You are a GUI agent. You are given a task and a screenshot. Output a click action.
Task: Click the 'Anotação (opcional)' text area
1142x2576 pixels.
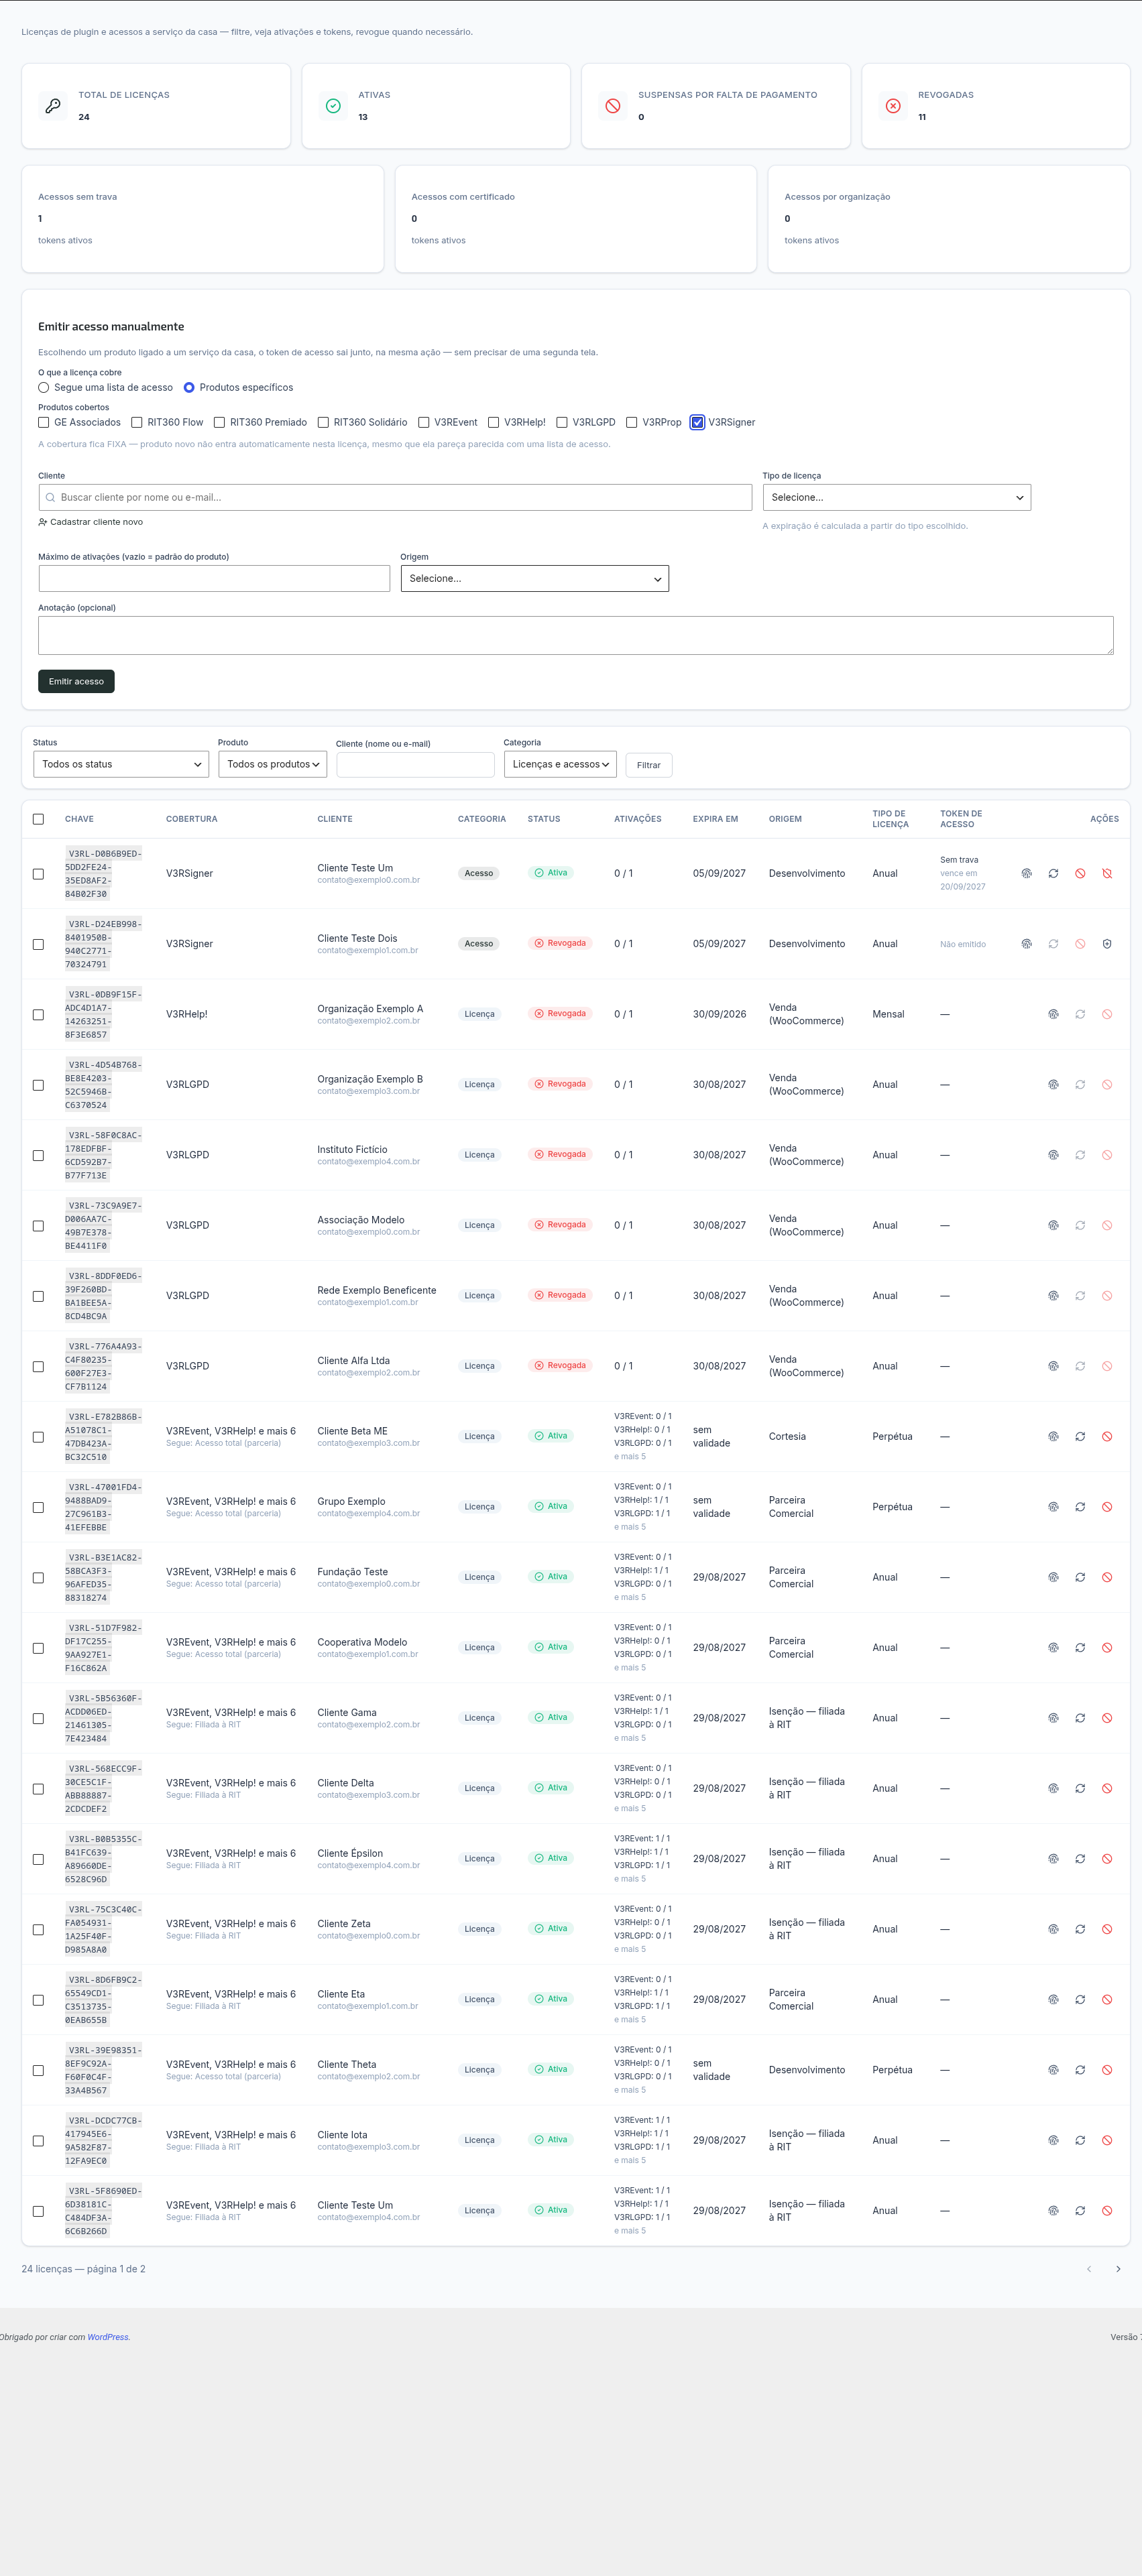[576, 636]
